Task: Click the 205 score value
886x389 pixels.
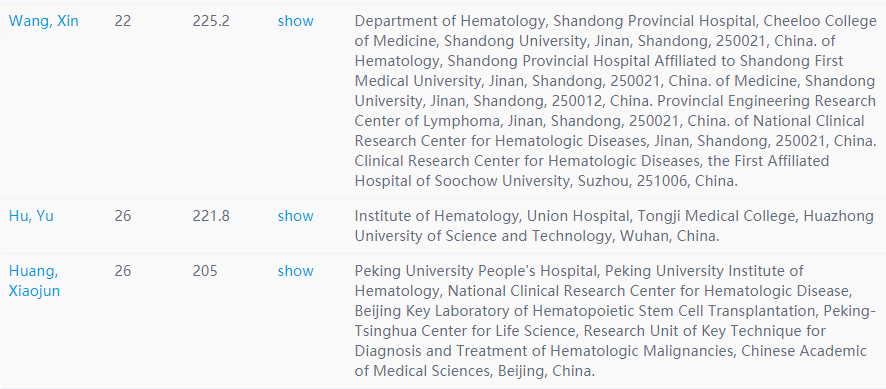Action: (205, 271)
